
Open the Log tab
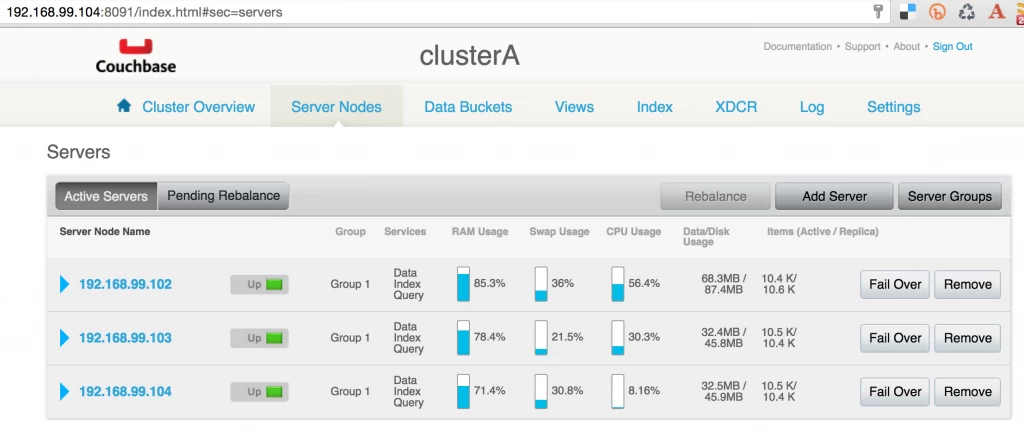click(812, 106)
